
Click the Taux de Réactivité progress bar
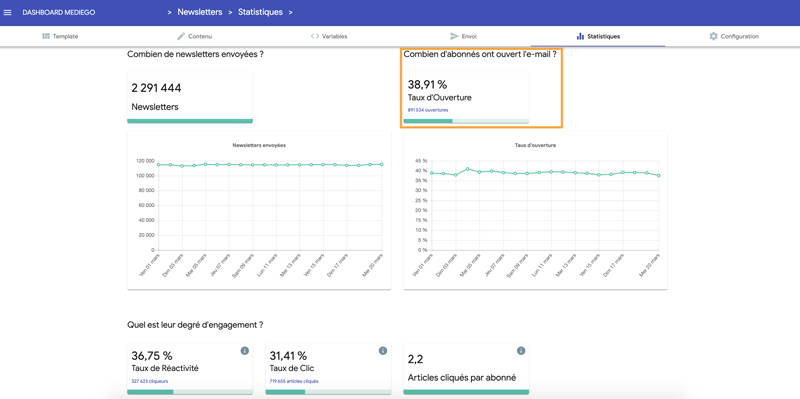tap(190, 392)
